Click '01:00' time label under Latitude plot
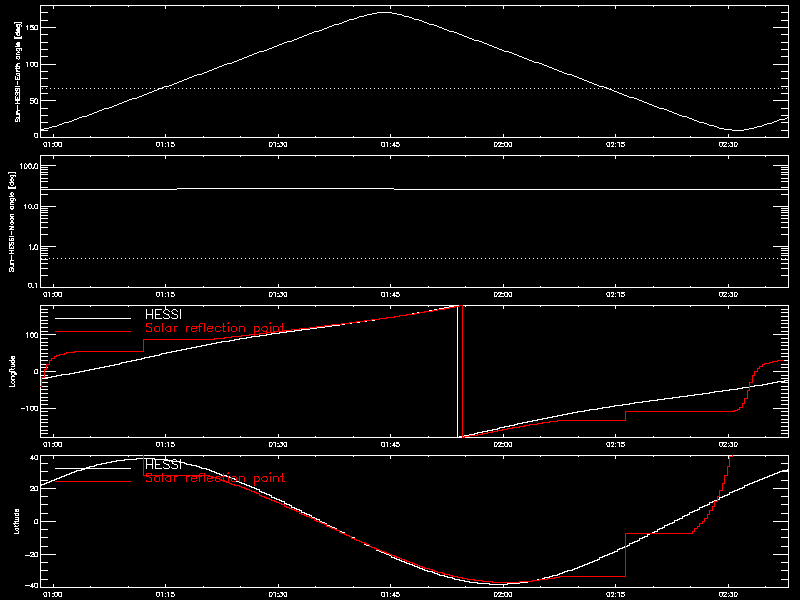The width and height of the screenshot is (800, 600). [52, 595]
